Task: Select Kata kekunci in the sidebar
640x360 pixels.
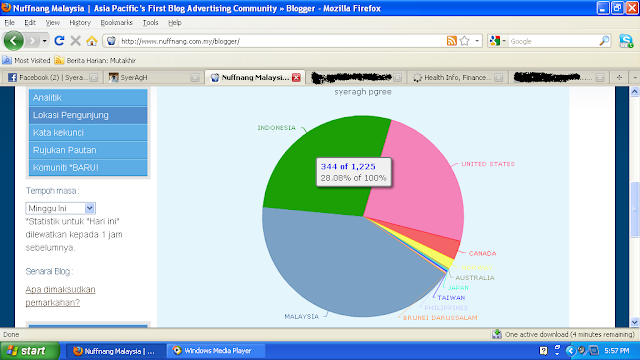Action: point(88,133)
